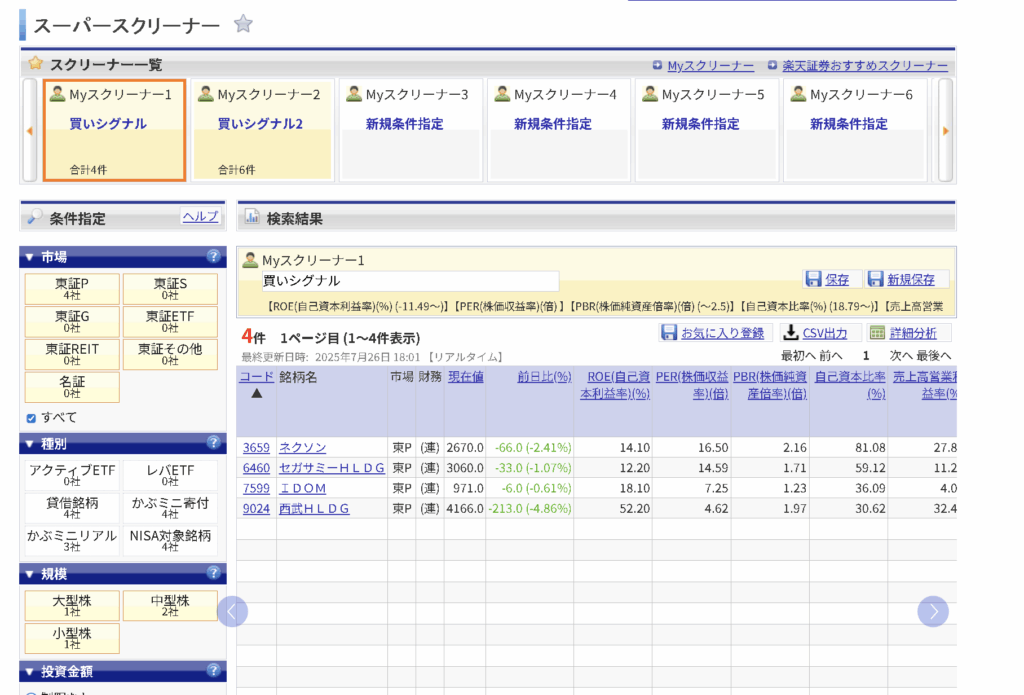Click the arrow icon before Myスクリーナー link
Image resolution: width=1024 pixels, height=695 pixels.
[x=657, y=65]
